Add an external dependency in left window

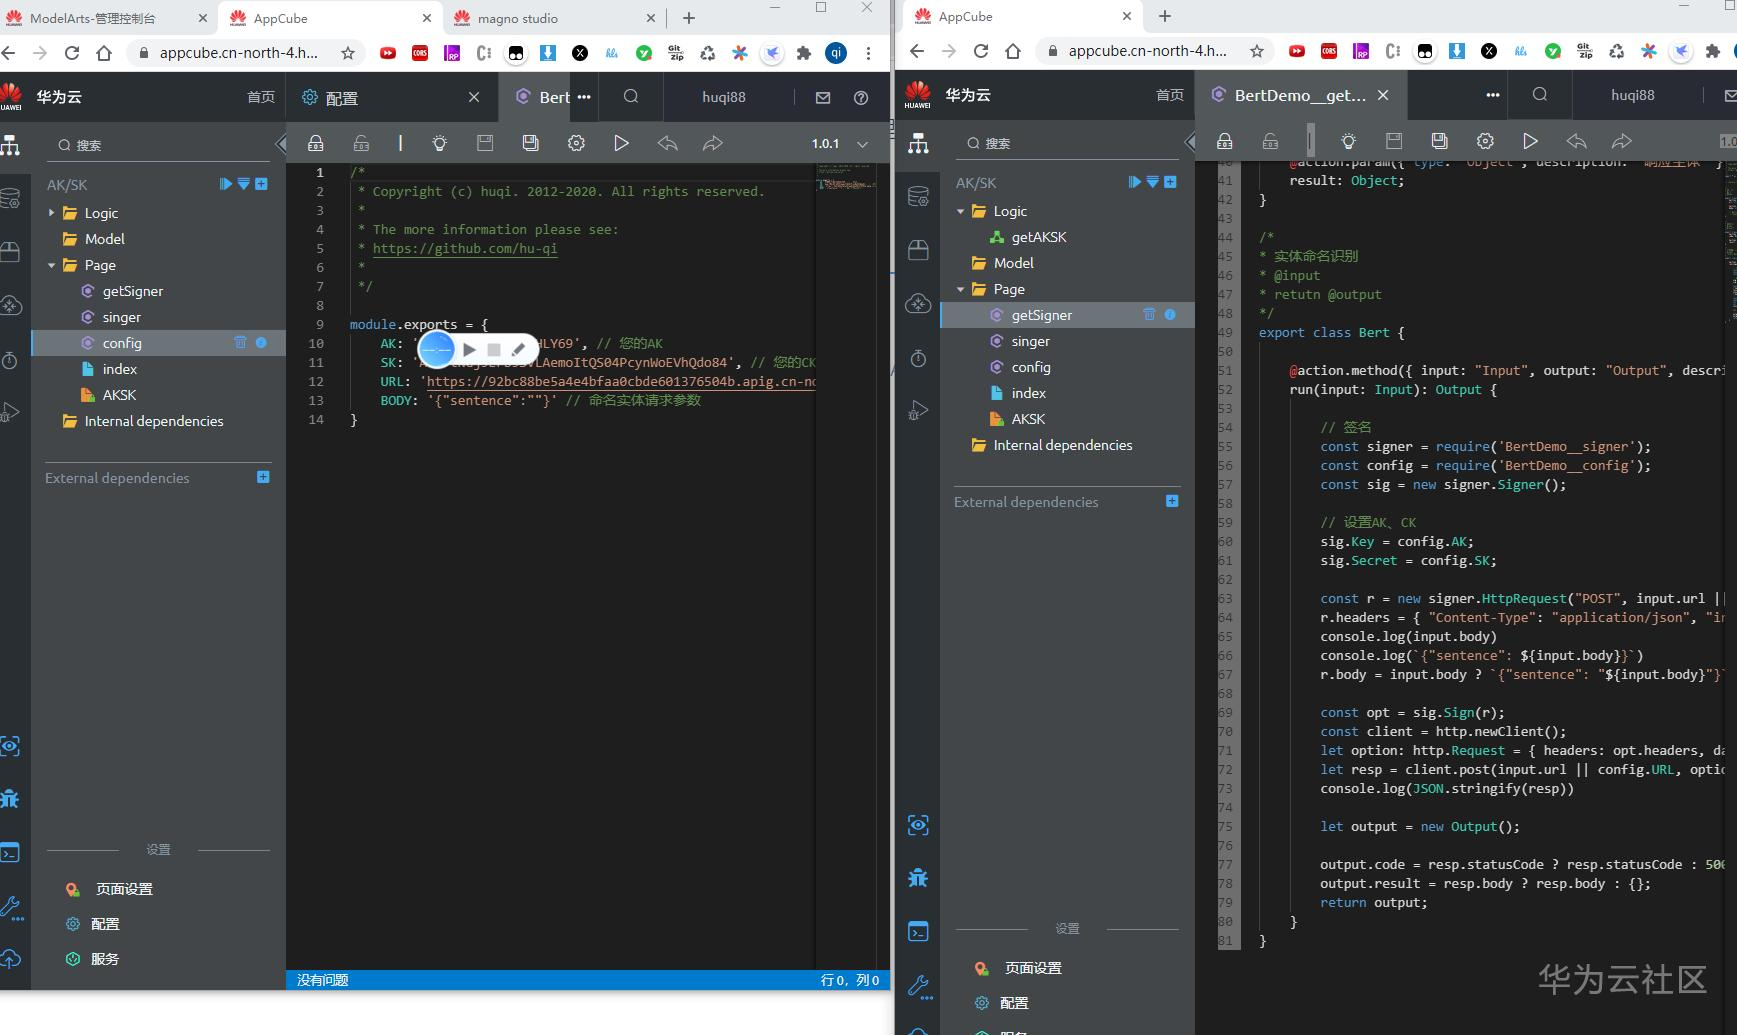(x=263, y=477)
